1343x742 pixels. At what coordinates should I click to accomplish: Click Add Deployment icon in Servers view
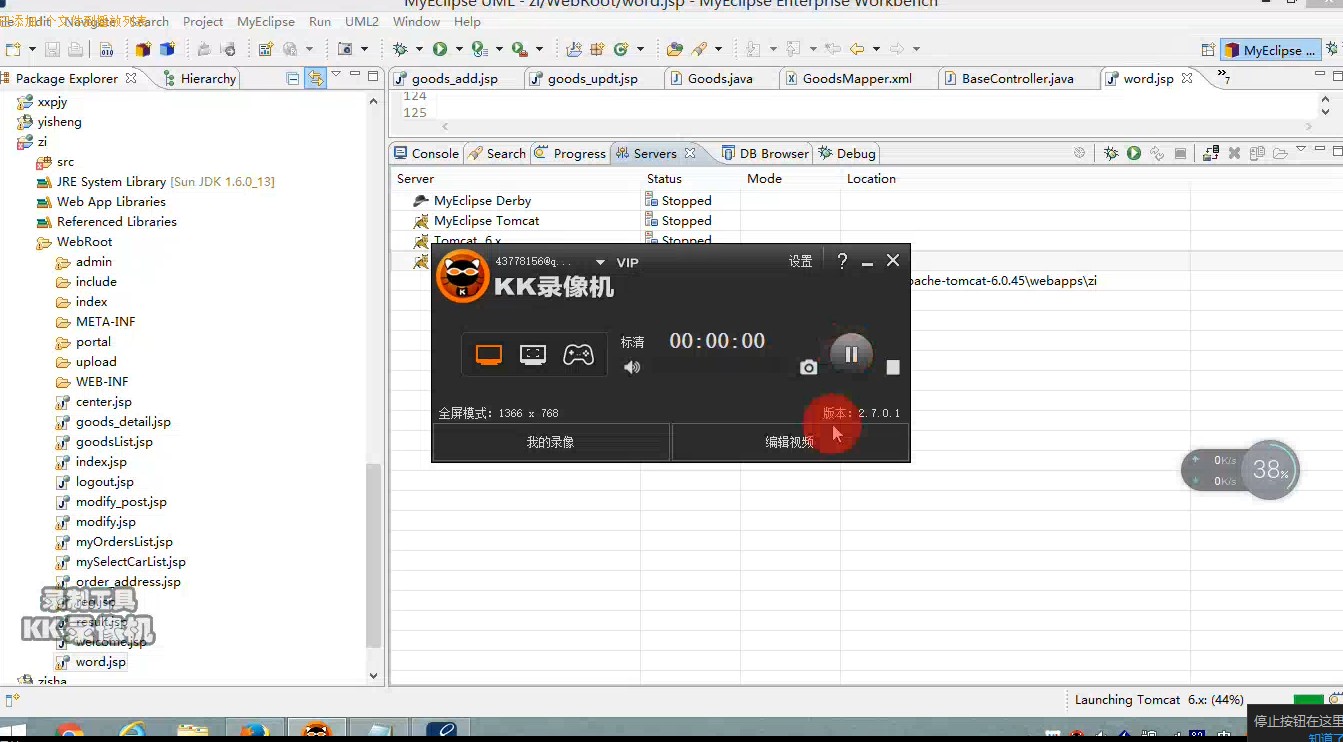click(x=1211, y=153)
